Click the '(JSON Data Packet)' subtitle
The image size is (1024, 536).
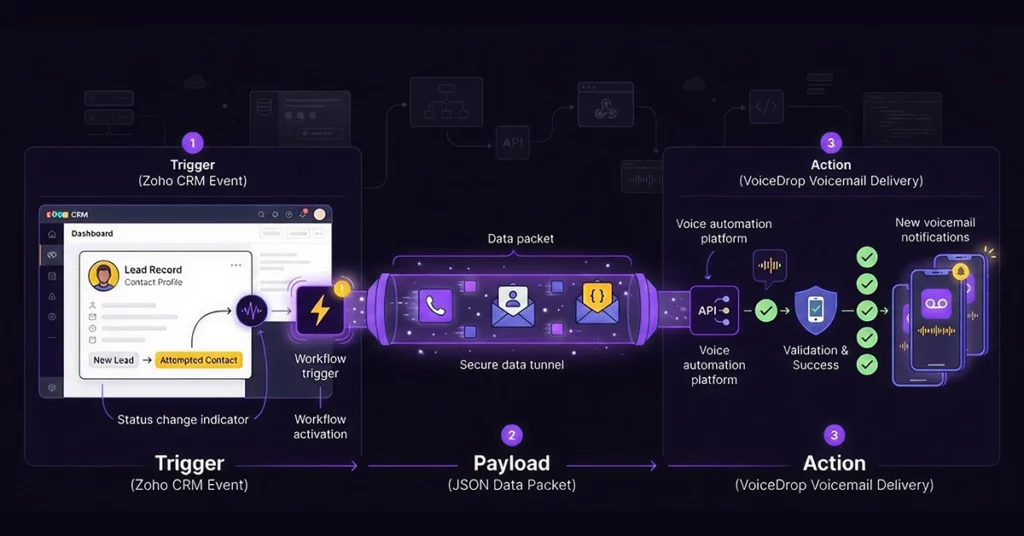pos(511,485)
